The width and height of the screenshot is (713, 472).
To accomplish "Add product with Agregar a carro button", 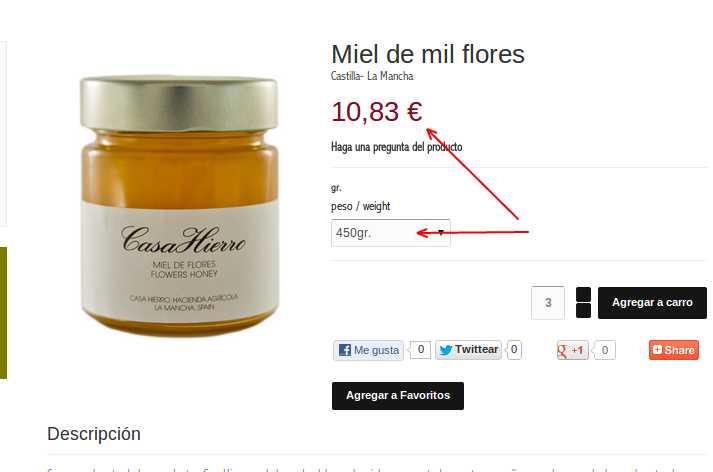I will 652,302.
